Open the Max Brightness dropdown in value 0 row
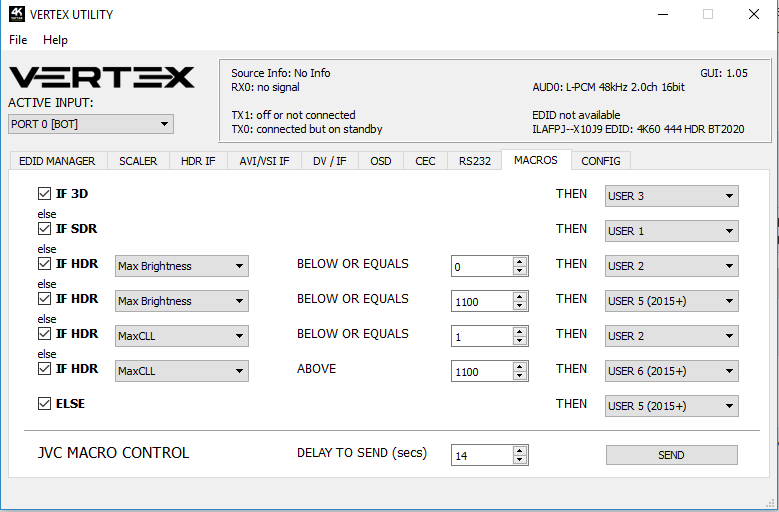Screen dimensions: 779x512 coord(182,266)
